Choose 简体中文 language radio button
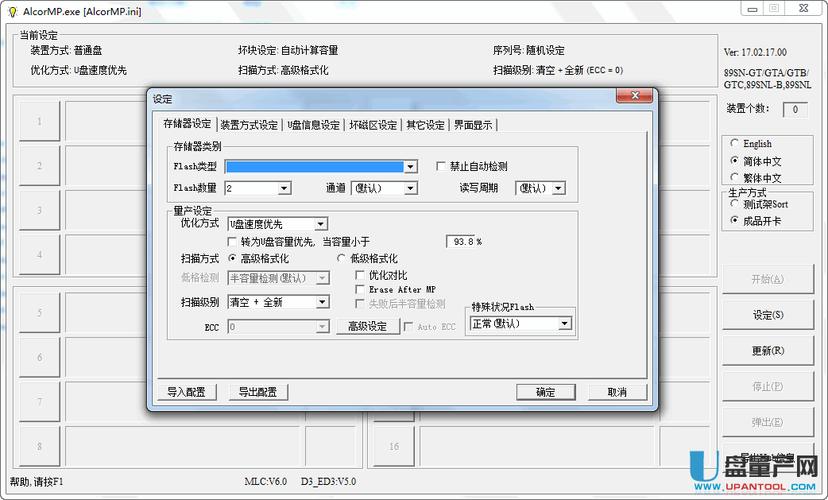828x500 pixels. pos(735,161)
